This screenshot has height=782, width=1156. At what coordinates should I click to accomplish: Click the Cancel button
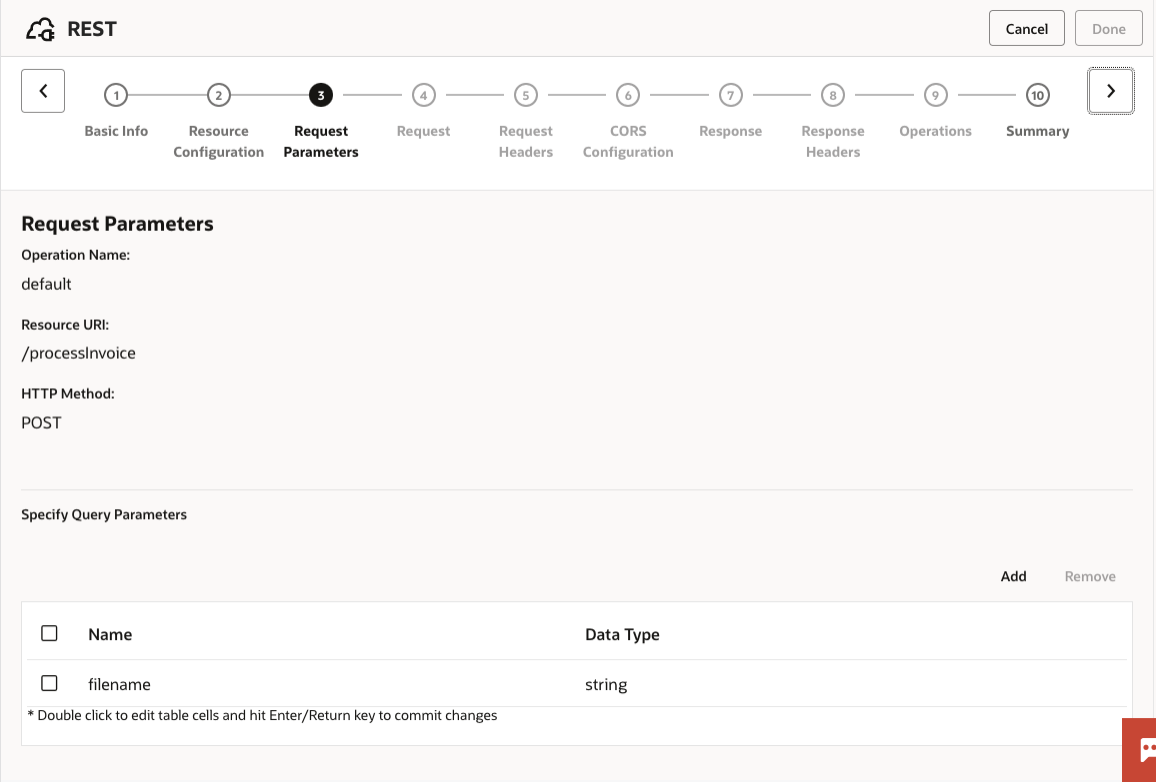point(1026,29)
